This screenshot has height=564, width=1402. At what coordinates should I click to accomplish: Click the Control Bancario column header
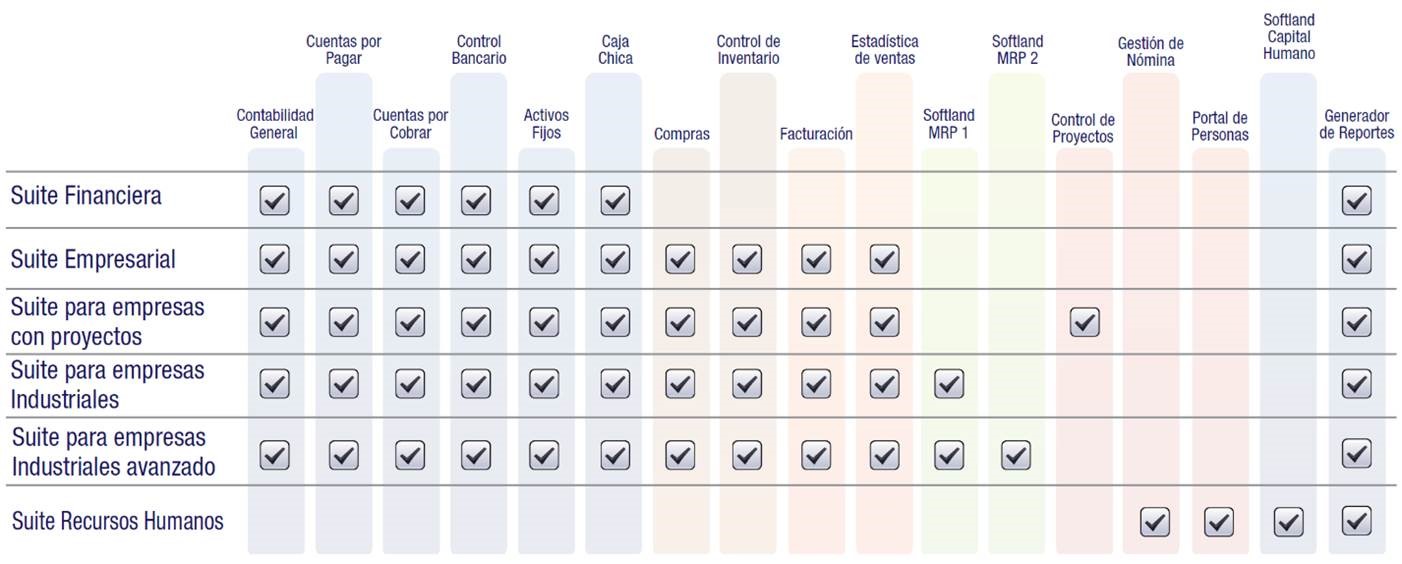click(x=478, y=50)
